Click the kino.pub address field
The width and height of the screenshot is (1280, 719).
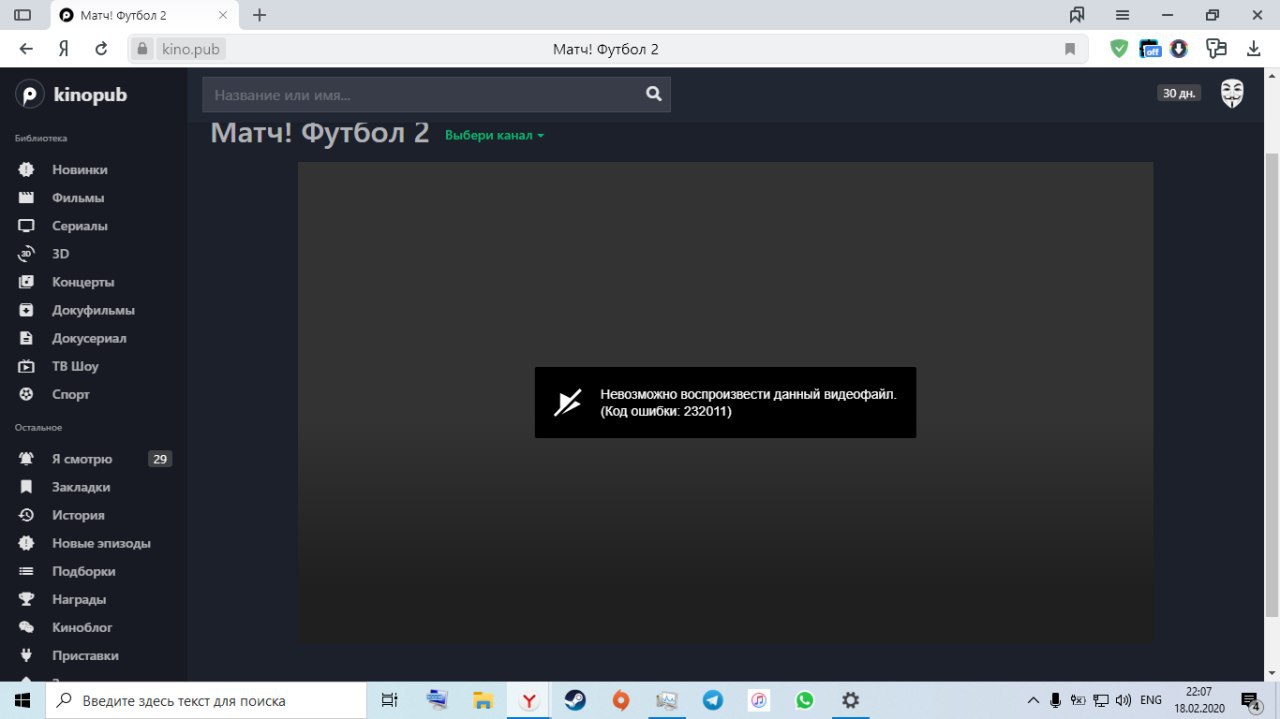(190, 49)
